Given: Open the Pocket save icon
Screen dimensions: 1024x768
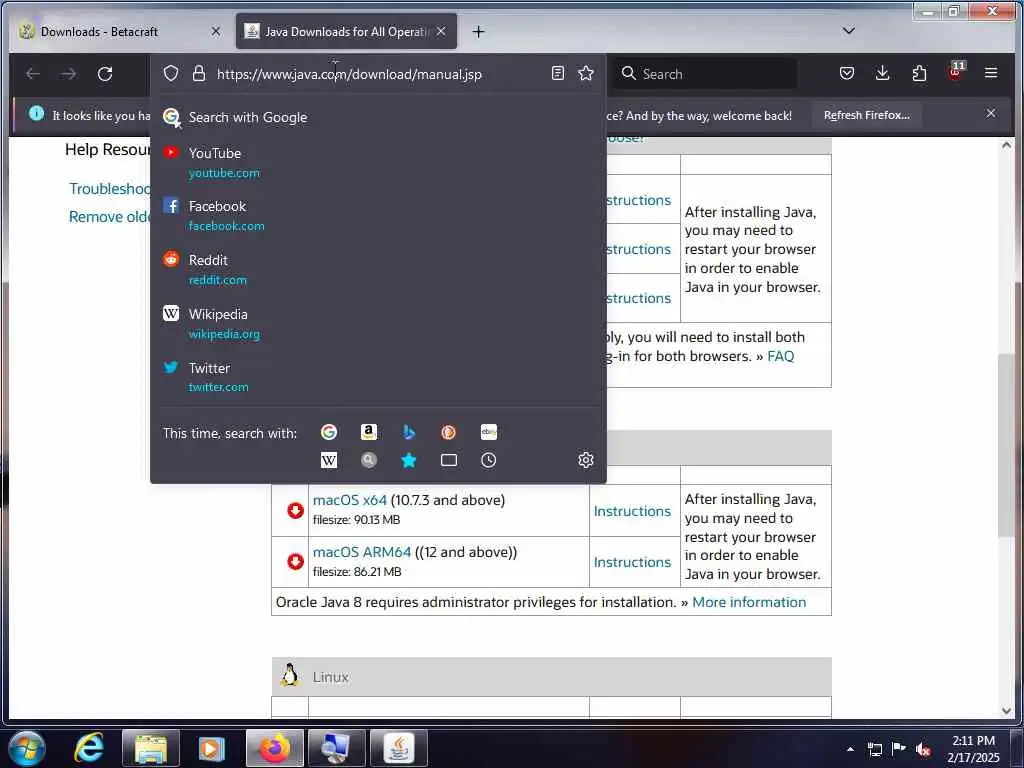Looking at the screenshot, I should (x=847, y=73).
